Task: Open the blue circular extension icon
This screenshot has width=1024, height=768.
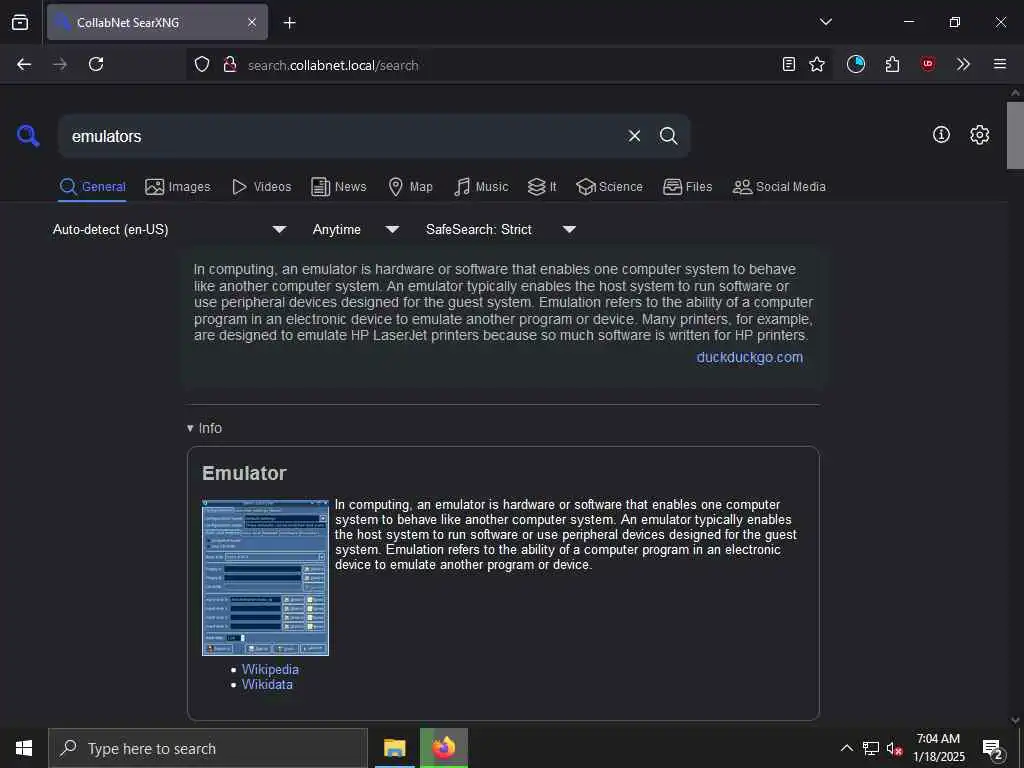Action: tap(856, 64)
